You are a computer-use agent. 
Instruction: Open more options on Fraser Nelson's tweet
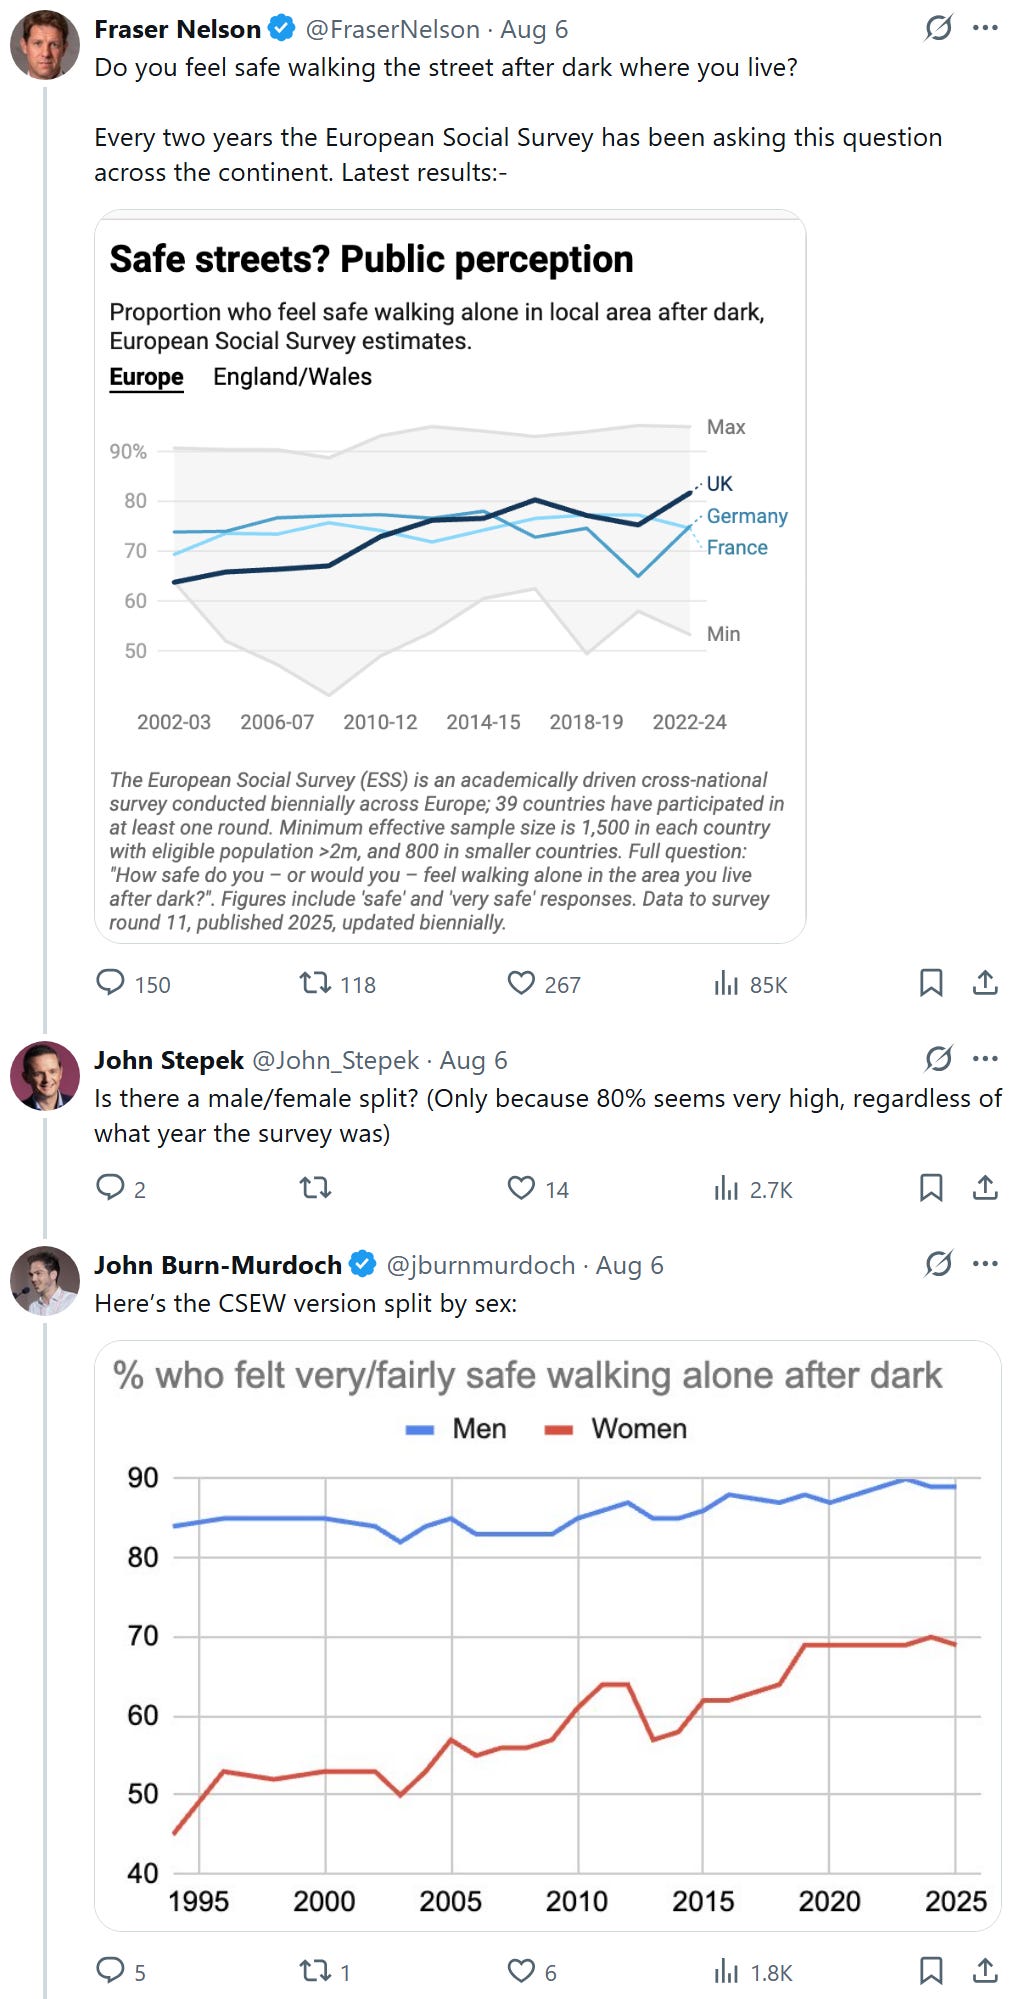[985, 28]
